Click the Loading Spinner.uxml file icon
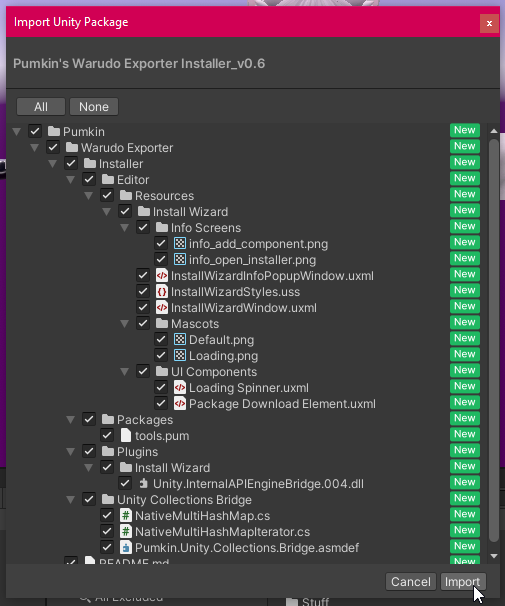This screenshot has height=606, width=505. point(180,388)
